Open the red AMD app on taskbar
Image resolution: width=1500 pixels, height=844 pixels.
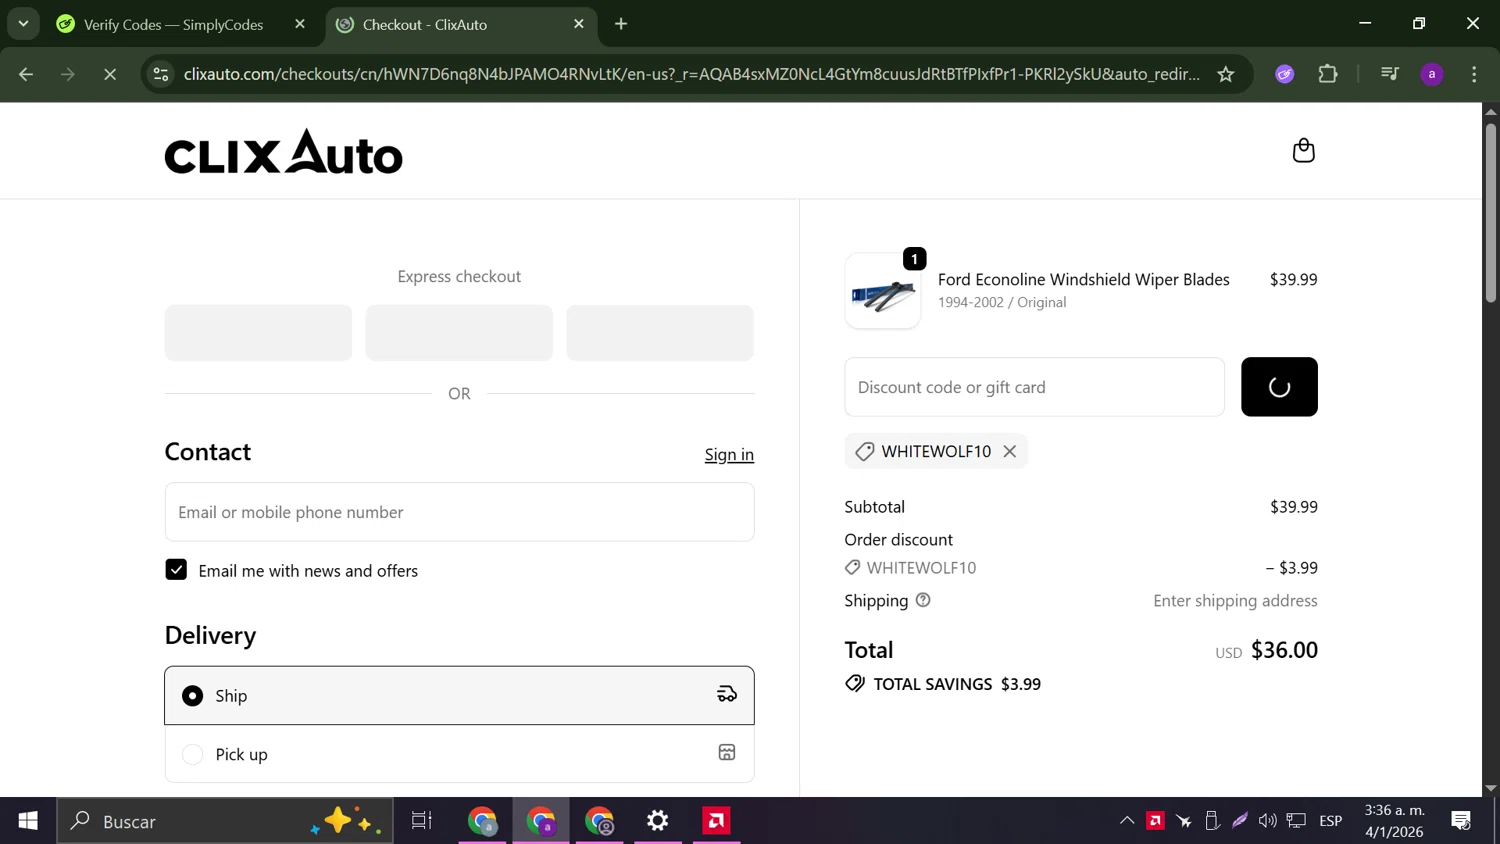(x=716, y=821)
